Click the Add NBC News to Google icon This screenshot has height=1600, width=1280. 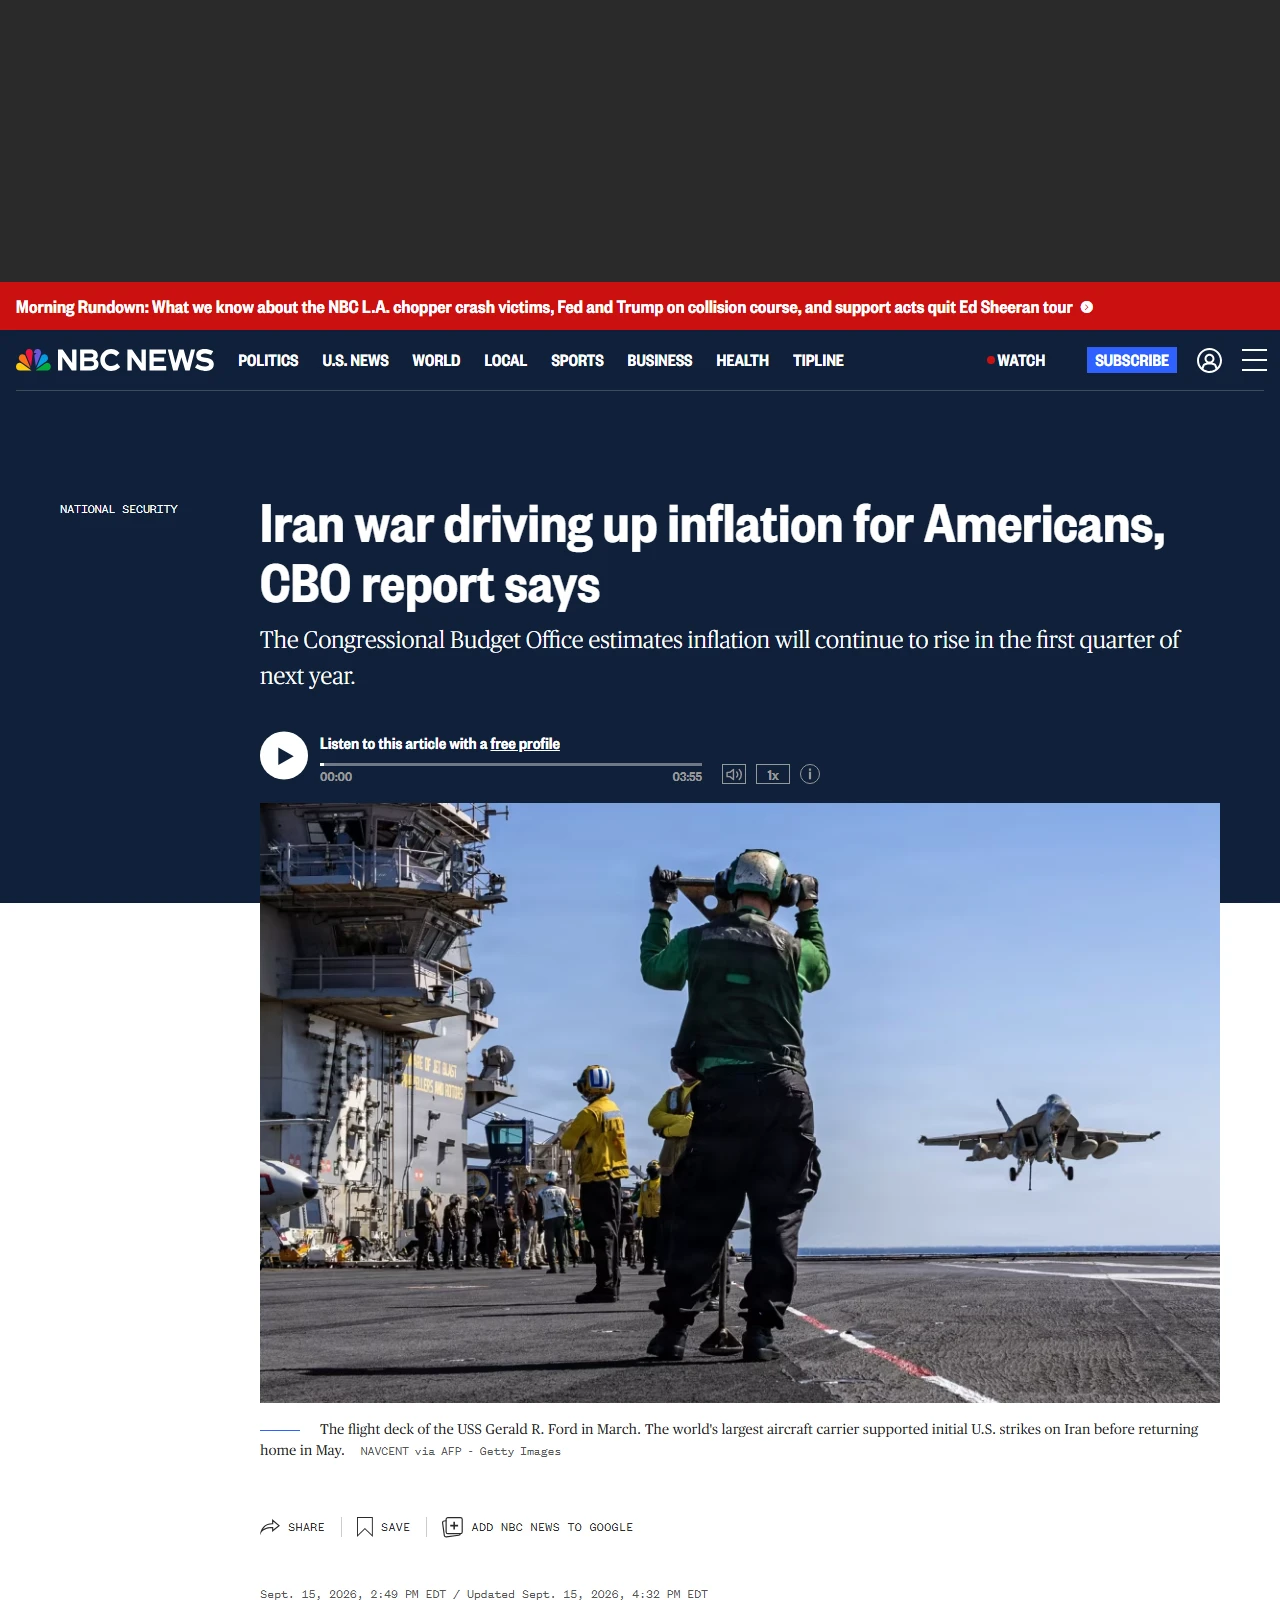click(x=452, y=1527)
